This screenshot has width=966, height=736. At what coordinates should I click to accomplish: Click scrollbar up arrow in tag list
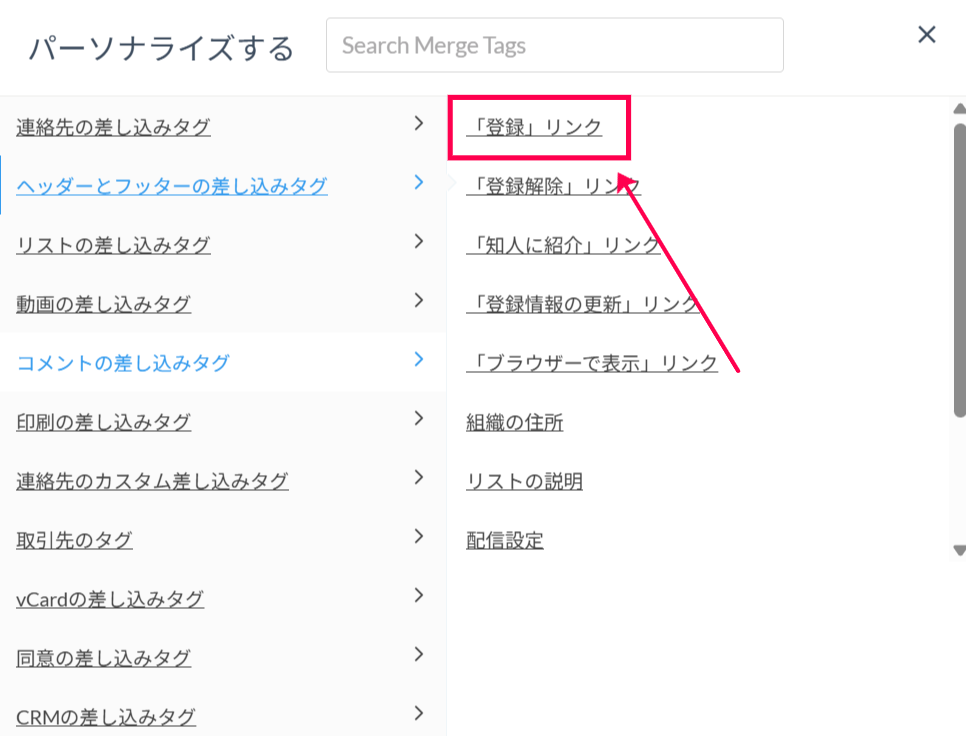click(959, 108)
